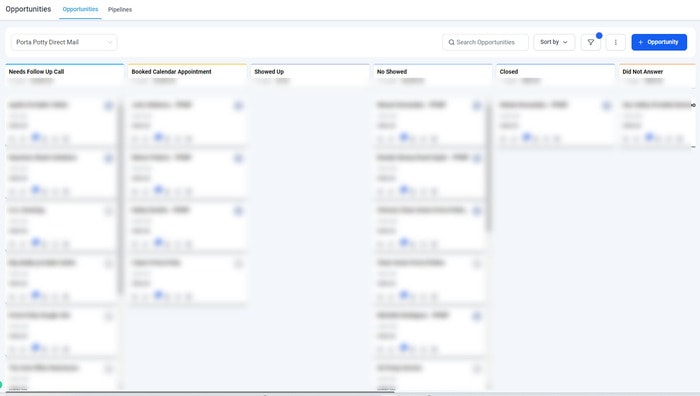The width and height of the screenshot is (700, 396).
Task: Click the Showed Up column header
Action: point(269,71)
